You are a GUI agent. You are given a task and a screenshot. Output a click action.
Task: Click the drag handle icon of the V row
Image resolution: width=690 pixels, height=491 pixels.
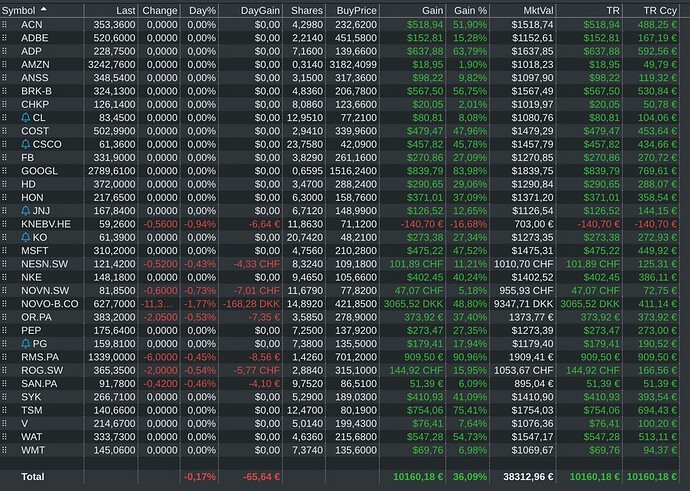(4, 423)
